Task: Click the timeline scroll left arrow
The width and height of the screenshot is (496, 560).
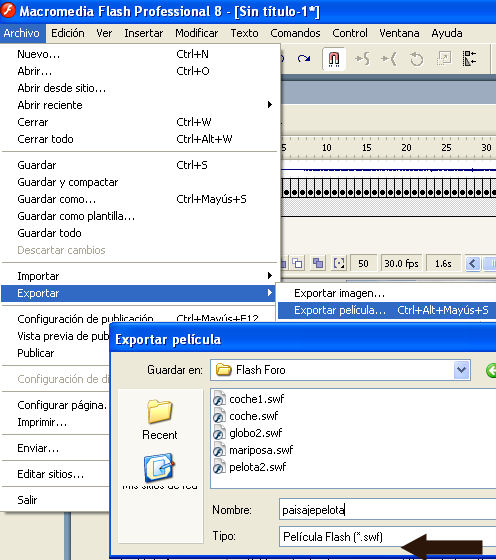Action: (x=473, y=264)
